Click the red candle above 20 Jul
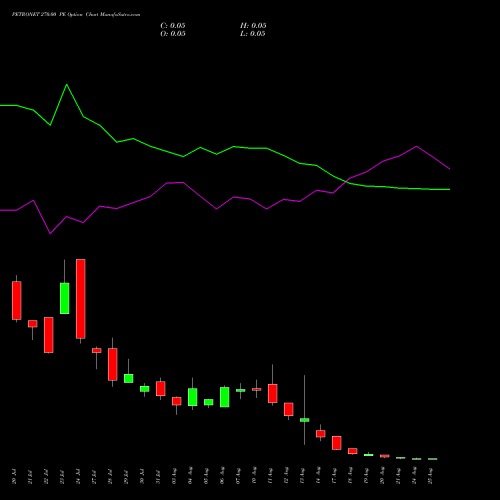The height and width of the screenshot is (500, 500). (x=17, y=300)
